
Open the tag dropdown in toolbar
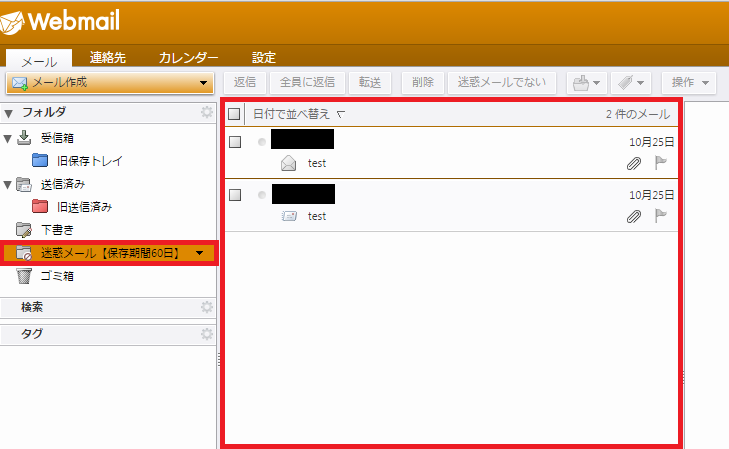pos(628,82)
